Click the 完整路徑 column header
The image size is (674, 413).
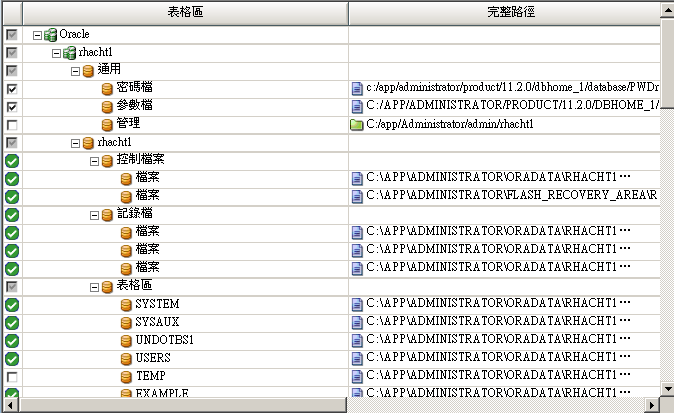(505, 12)
